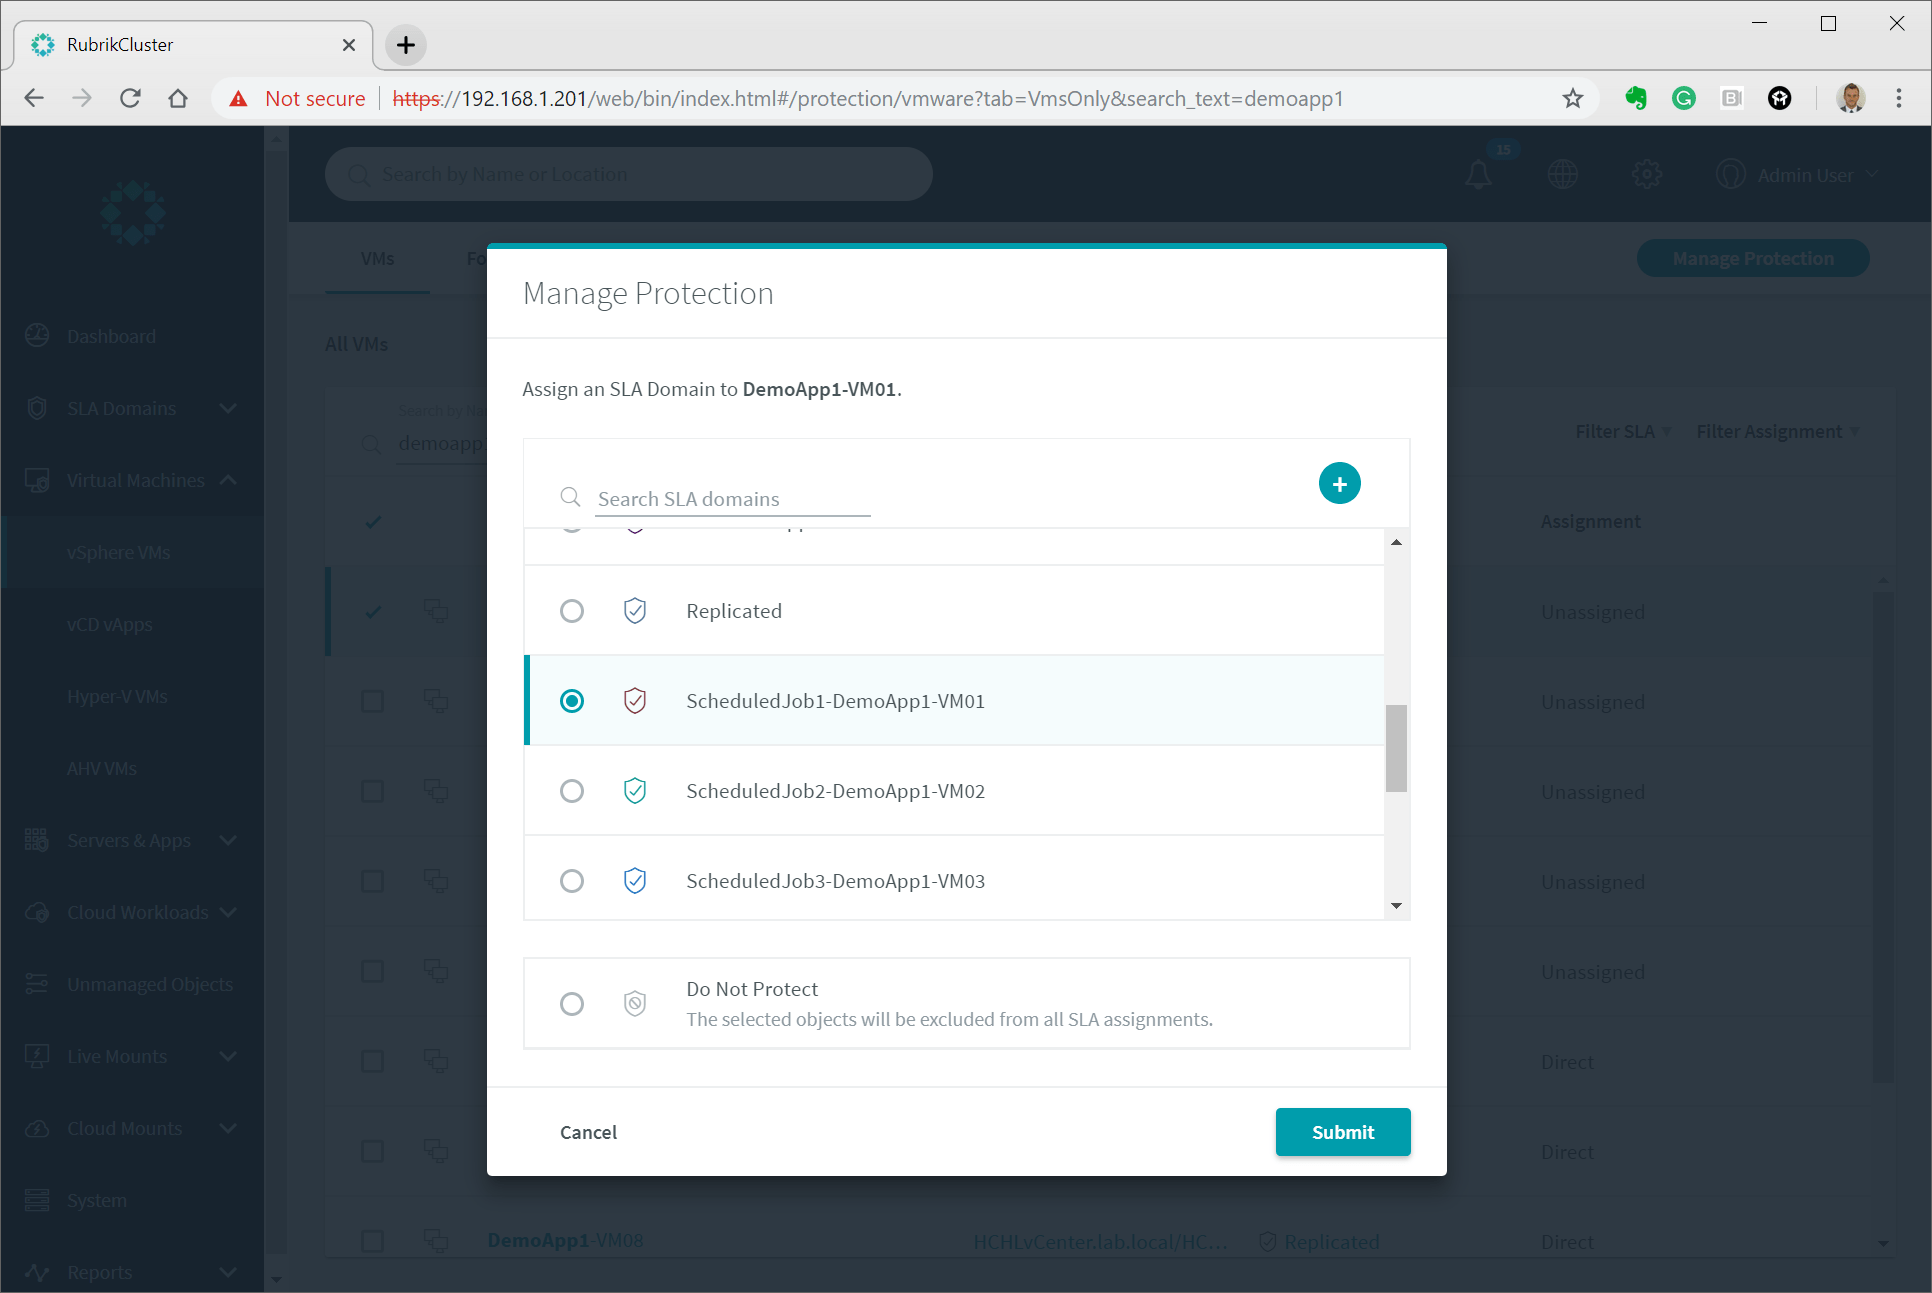Select ScheduledJob3-DemoApp1-VM03 radio button
The width and height of the screenshot is (1932, 1293).
[571, 881]
